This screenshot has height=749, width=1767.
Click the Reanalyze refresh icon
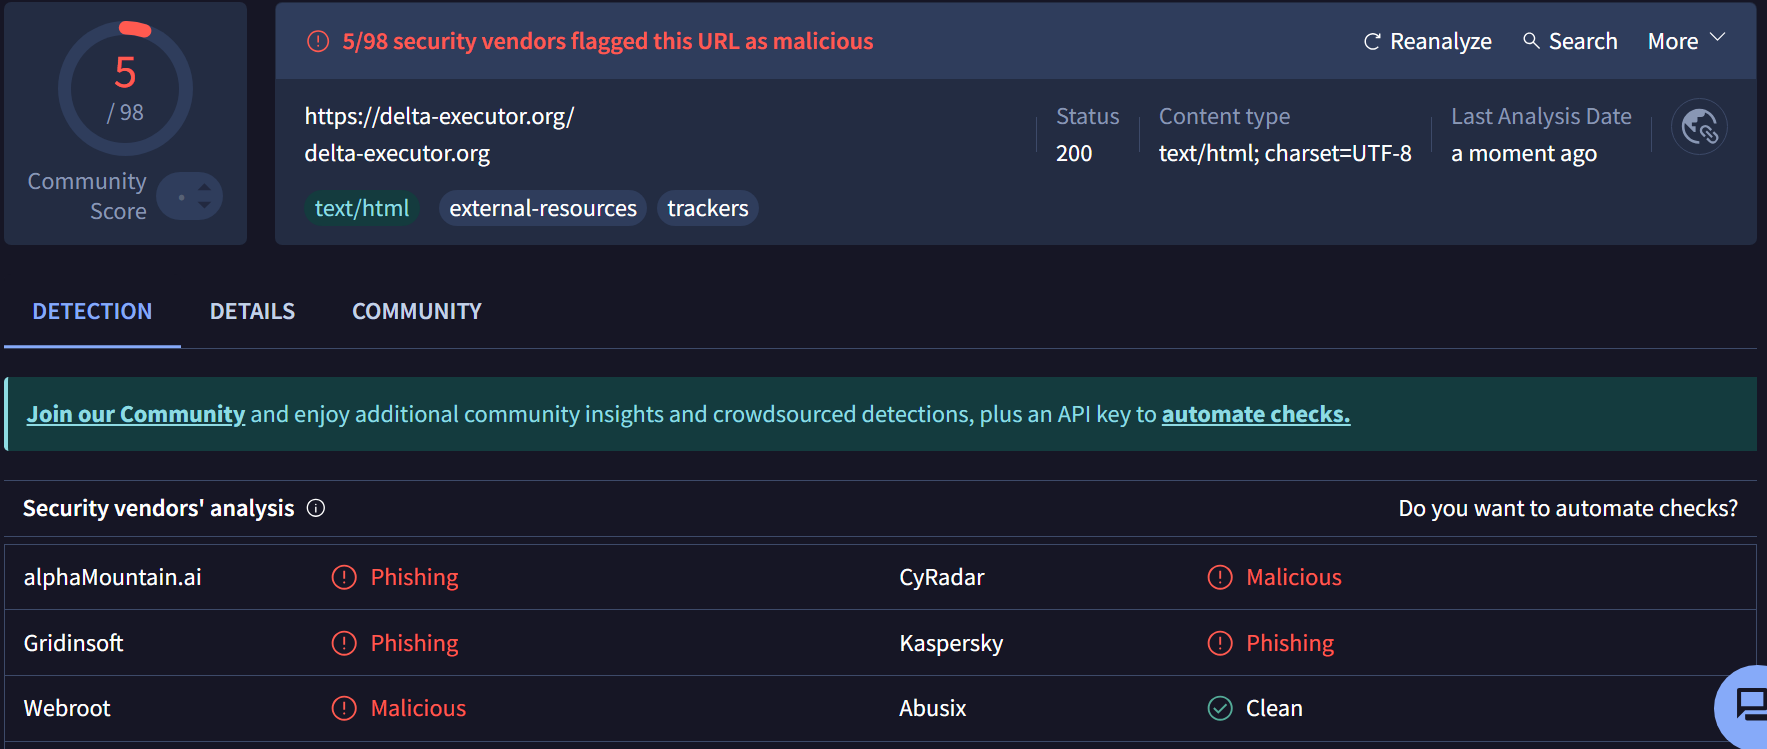click(1372, 42)
